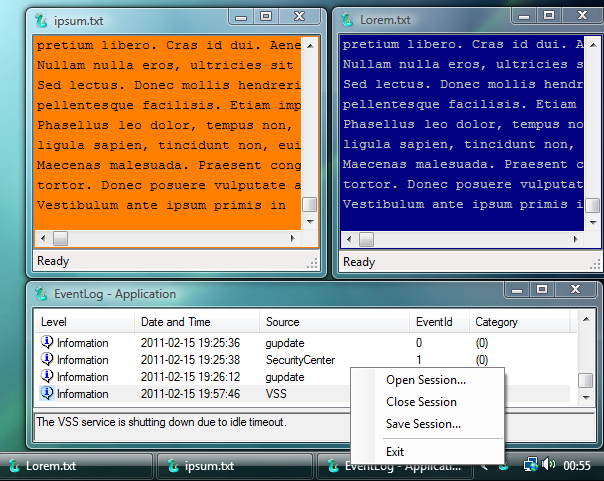Switch to ipsum.txt taskbar button

coord(235,466)
